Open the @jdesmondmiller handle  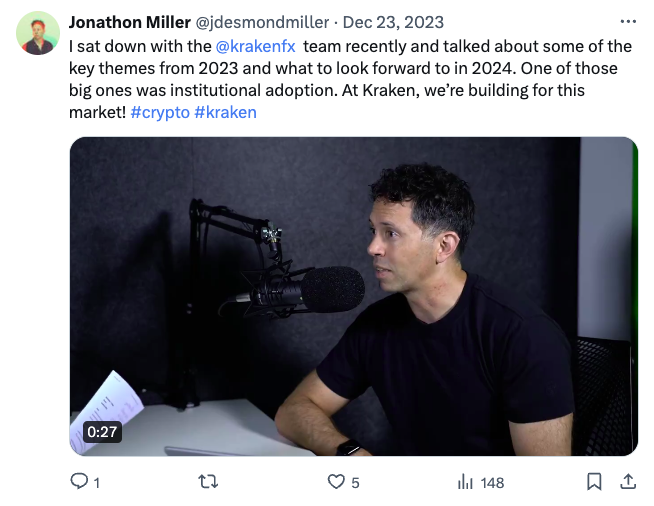click(x=262, y=23)
